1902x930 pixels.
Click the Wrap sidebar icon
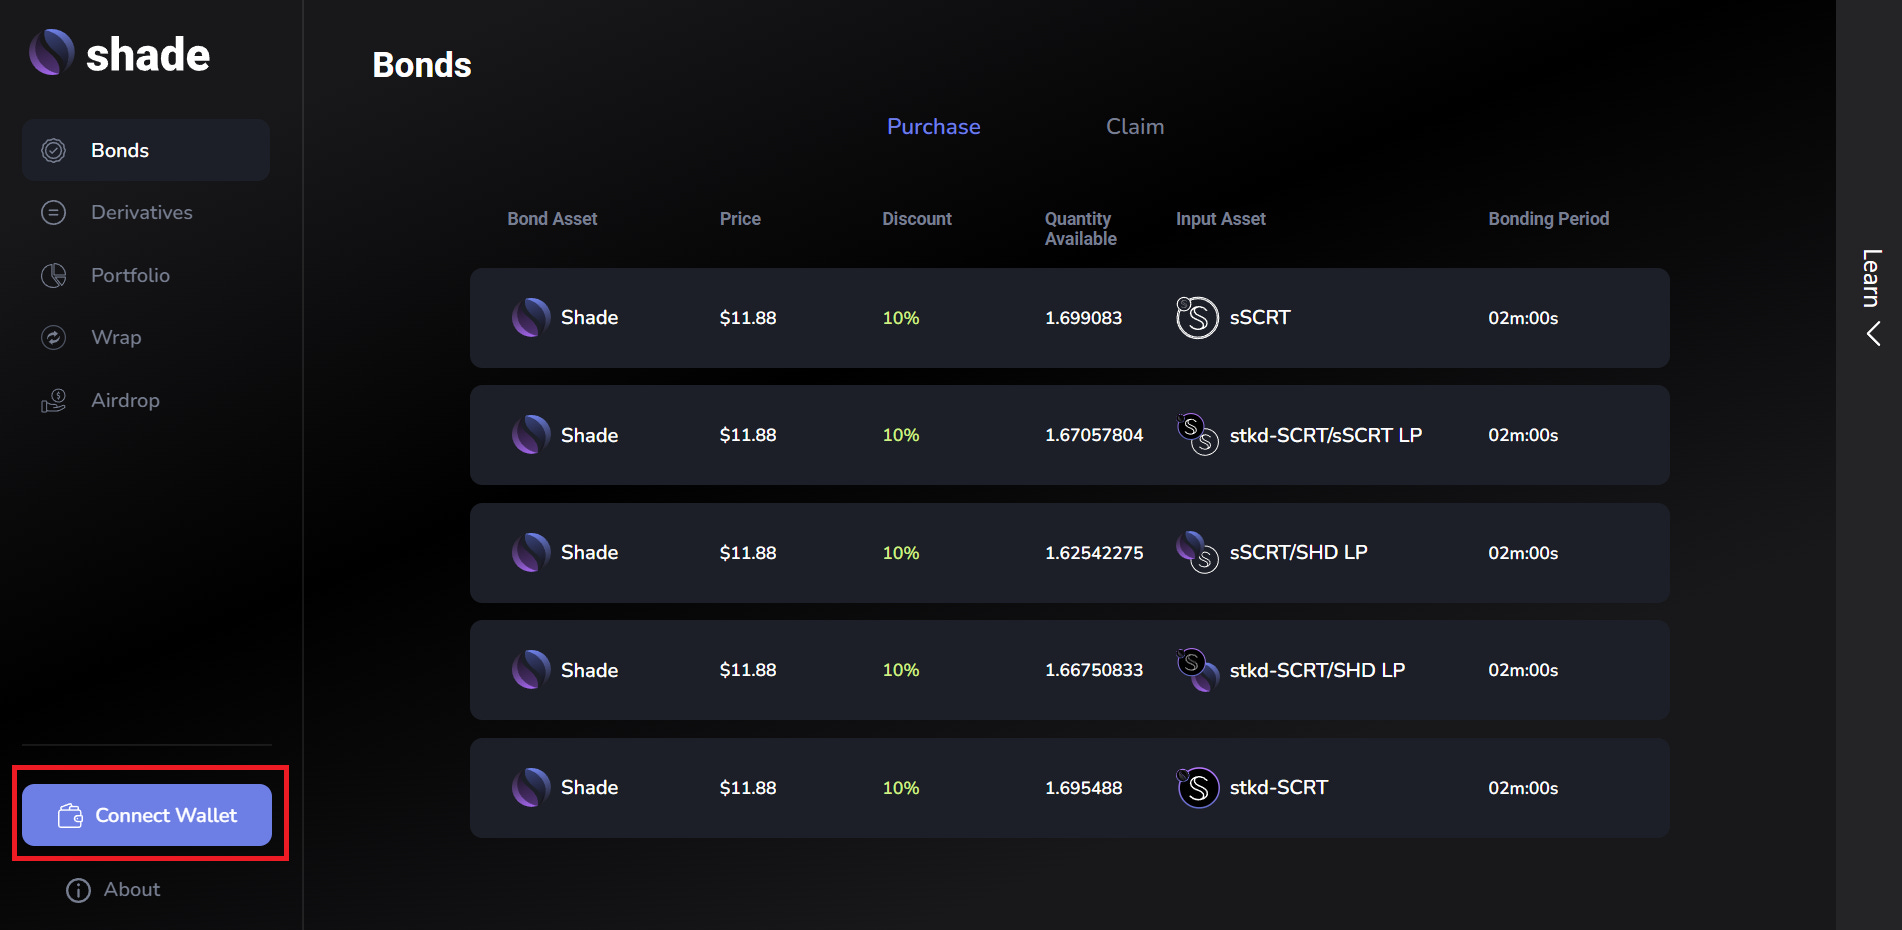click(x=53, y=338)
